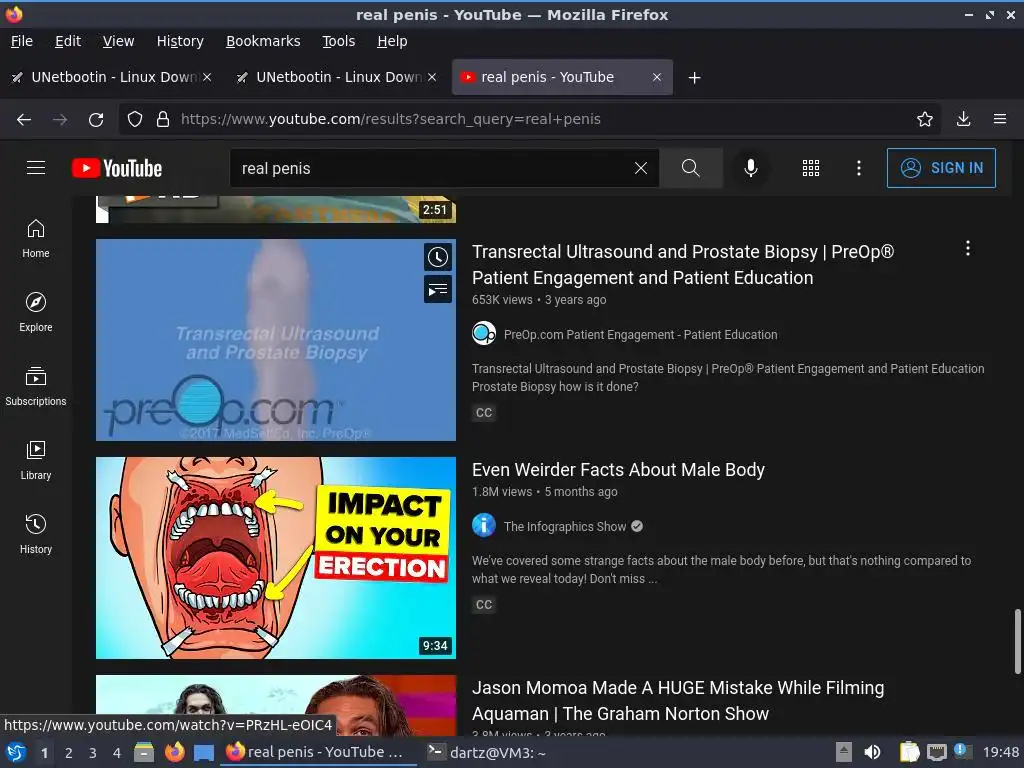Click Jason Momoa video thumbnail
Screen dimensions: 1024x768
(x=276, y=705)
